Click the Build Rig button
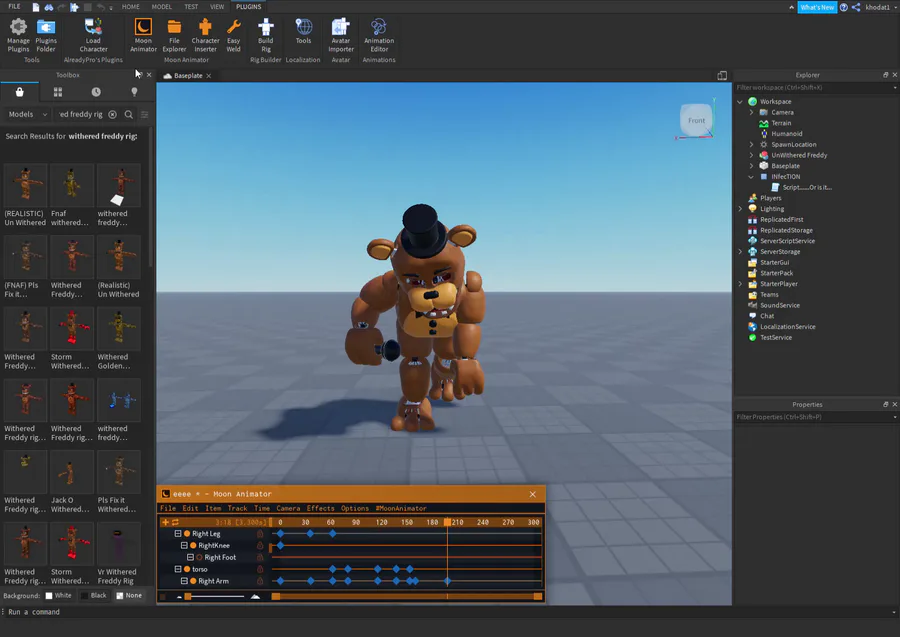This screenshot has width=900, height=637. click(x=265, y=35)
